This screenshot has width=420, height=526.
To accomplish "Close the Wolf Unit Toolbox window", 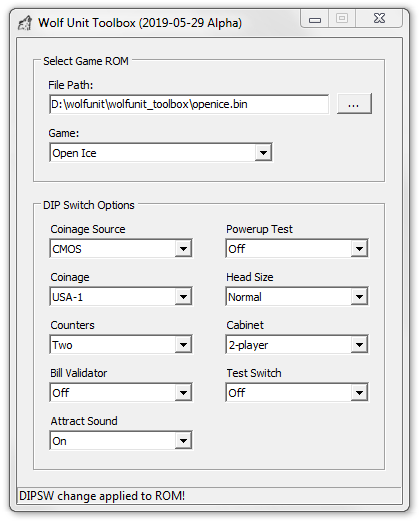I will coord(379,18).
